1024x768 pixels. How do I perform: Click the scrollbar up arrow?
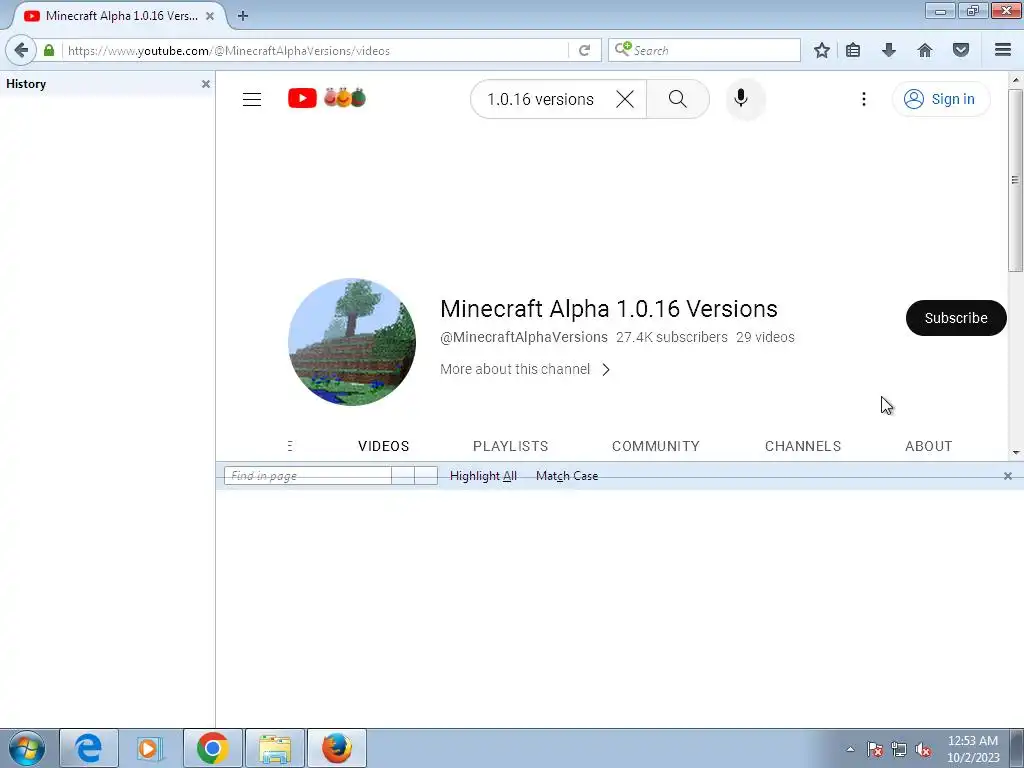(1015, 80)
